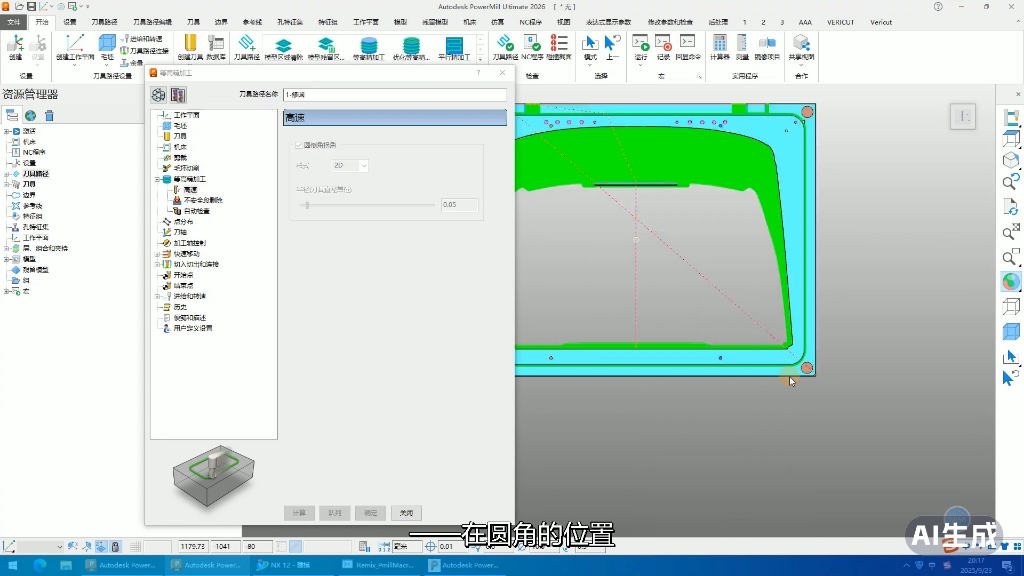Click the 创建刀具 tool icon
Image resolution: width=1024 pixels, height=576 pixels.
point(190,44)
